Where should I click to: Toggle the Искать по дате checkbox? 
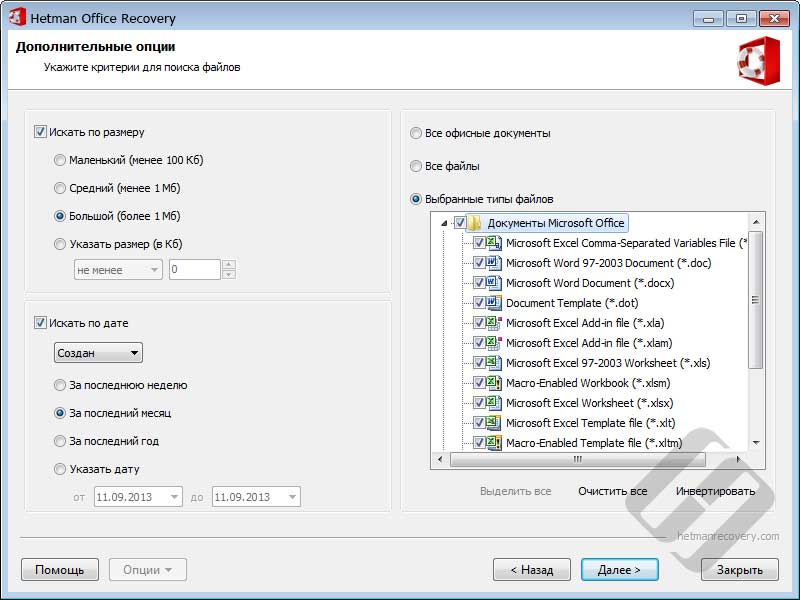(40, 323)
